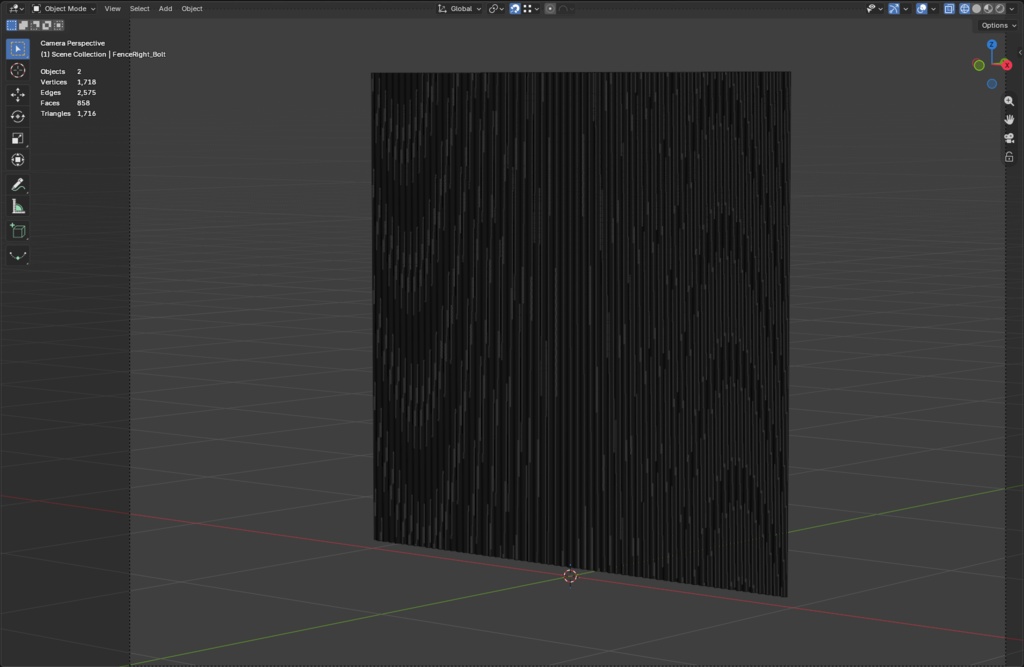Click the blue Z axis gizmo

pyautogui.click(x=991, y=44)
